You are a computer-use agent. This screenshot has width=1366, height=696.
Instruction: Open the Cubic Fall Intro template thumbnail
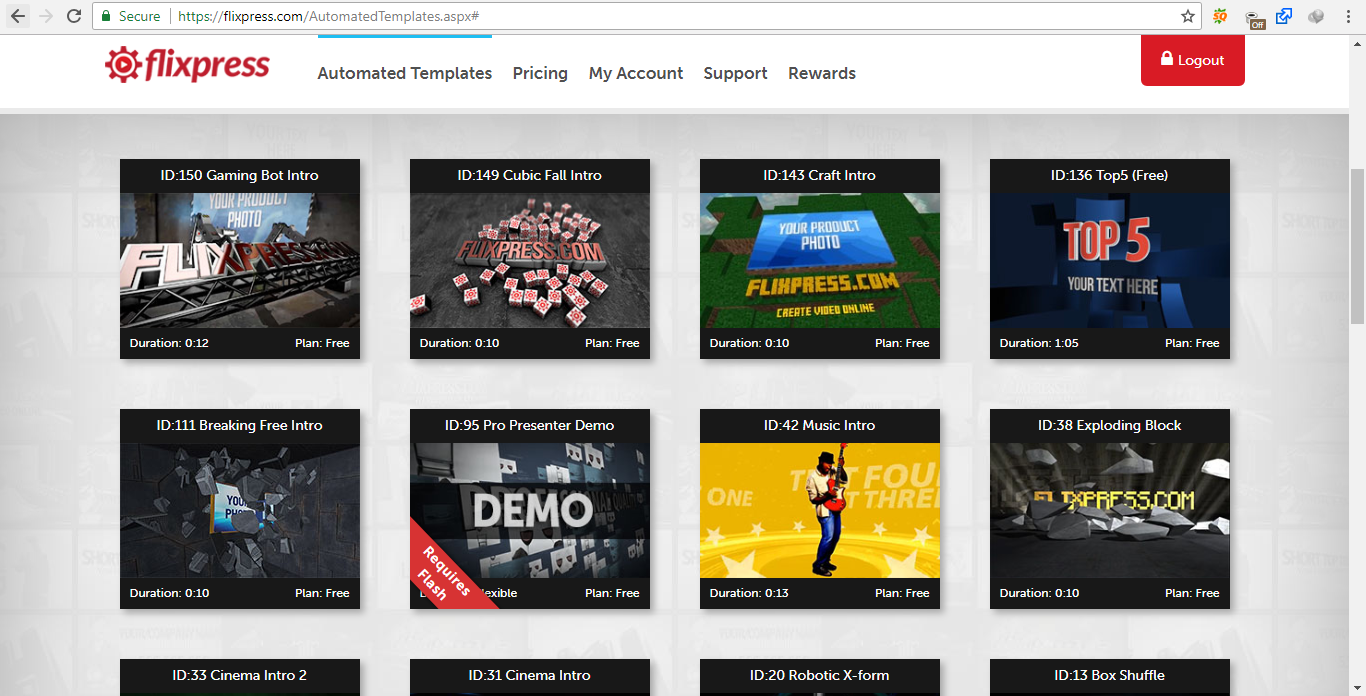click(x=529, y=260)
